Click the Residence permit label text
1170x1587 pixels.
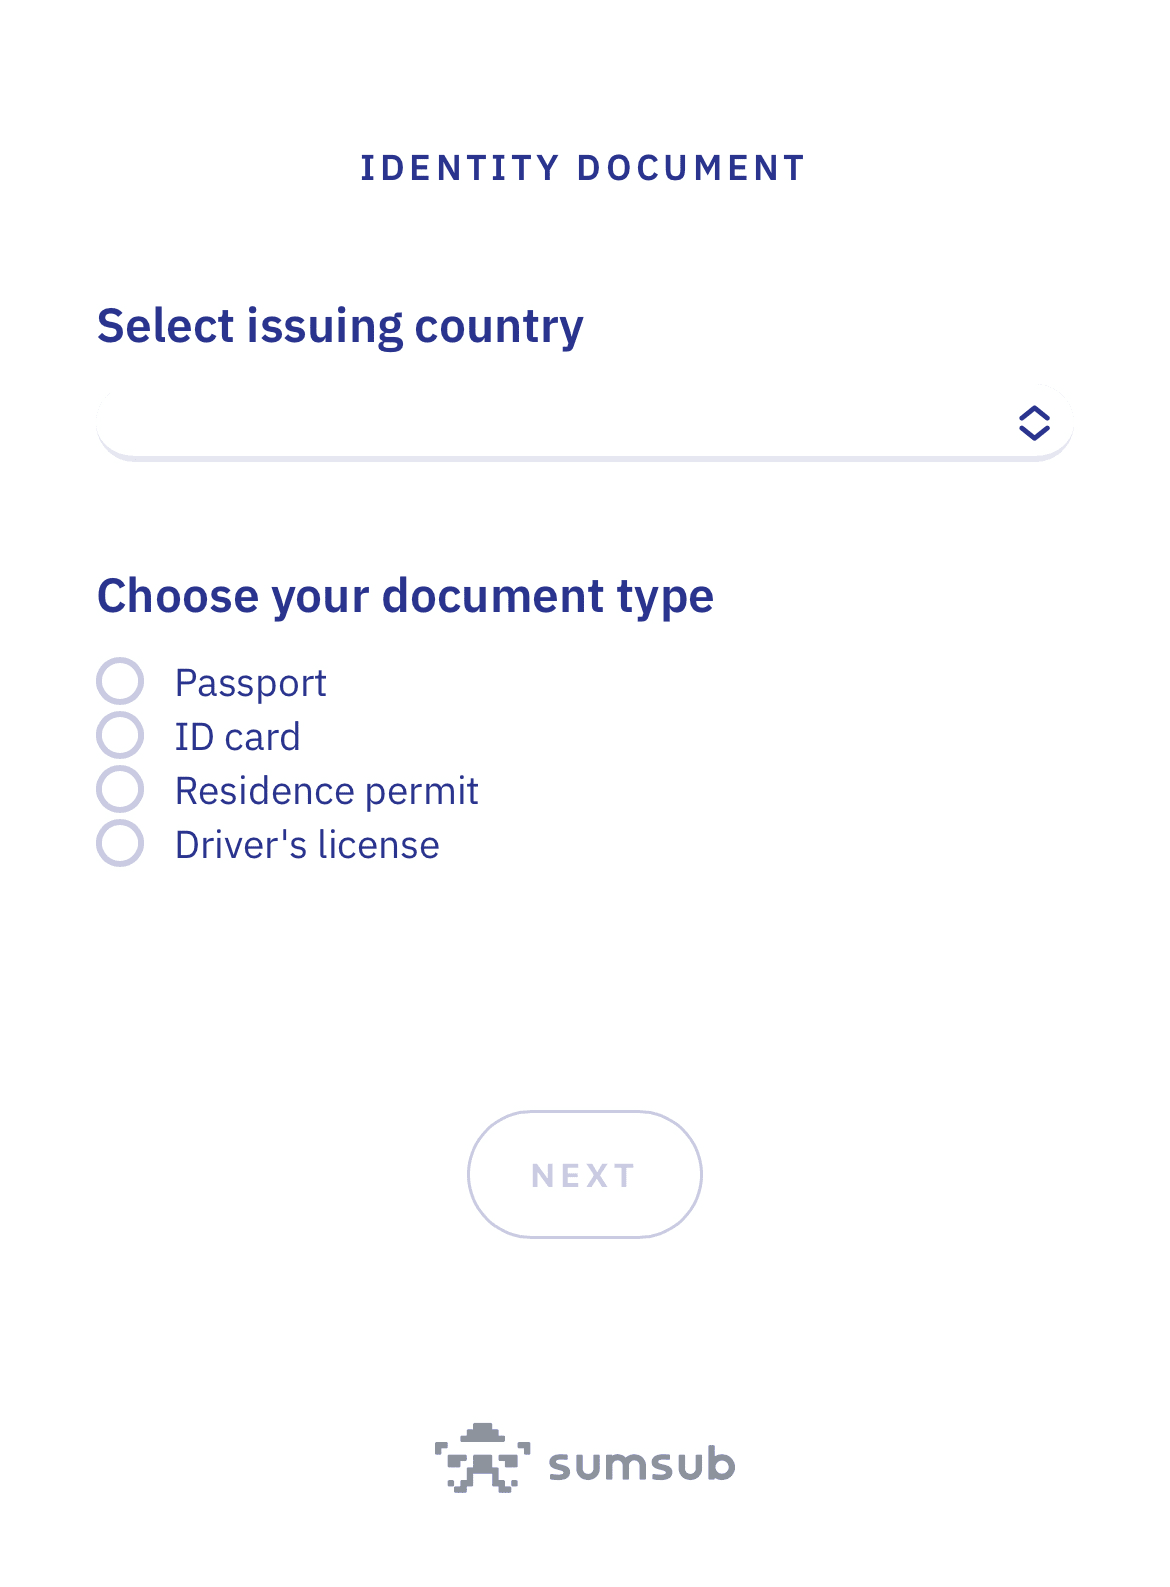pos(326,791)
